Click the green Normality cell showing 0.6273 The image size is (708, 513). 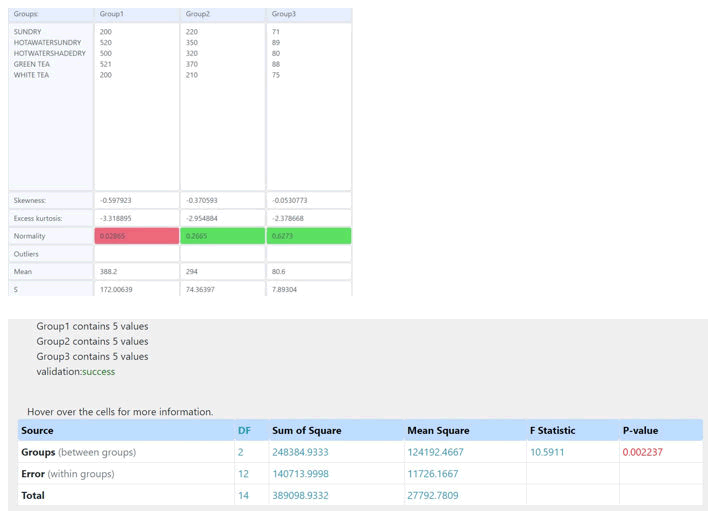(x=309, y=236)
